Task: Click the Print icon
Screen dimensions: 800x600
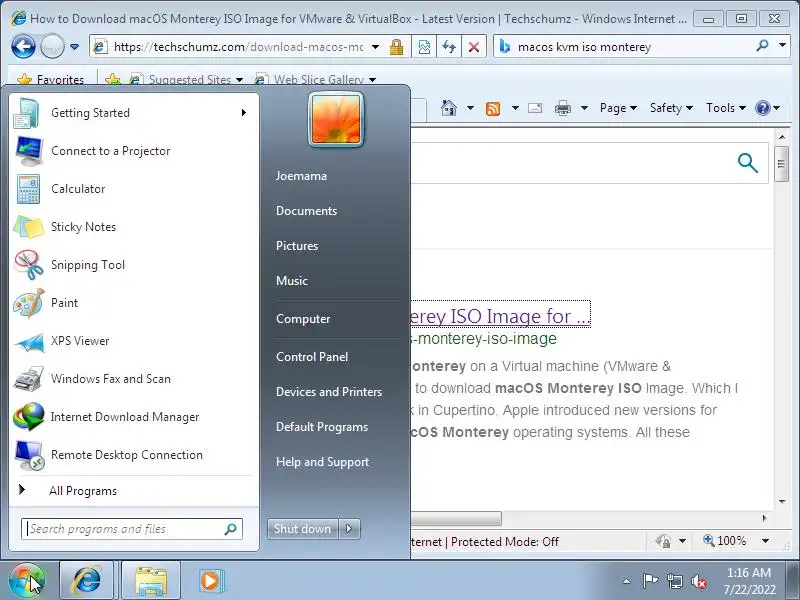Action: pos(563,108)
